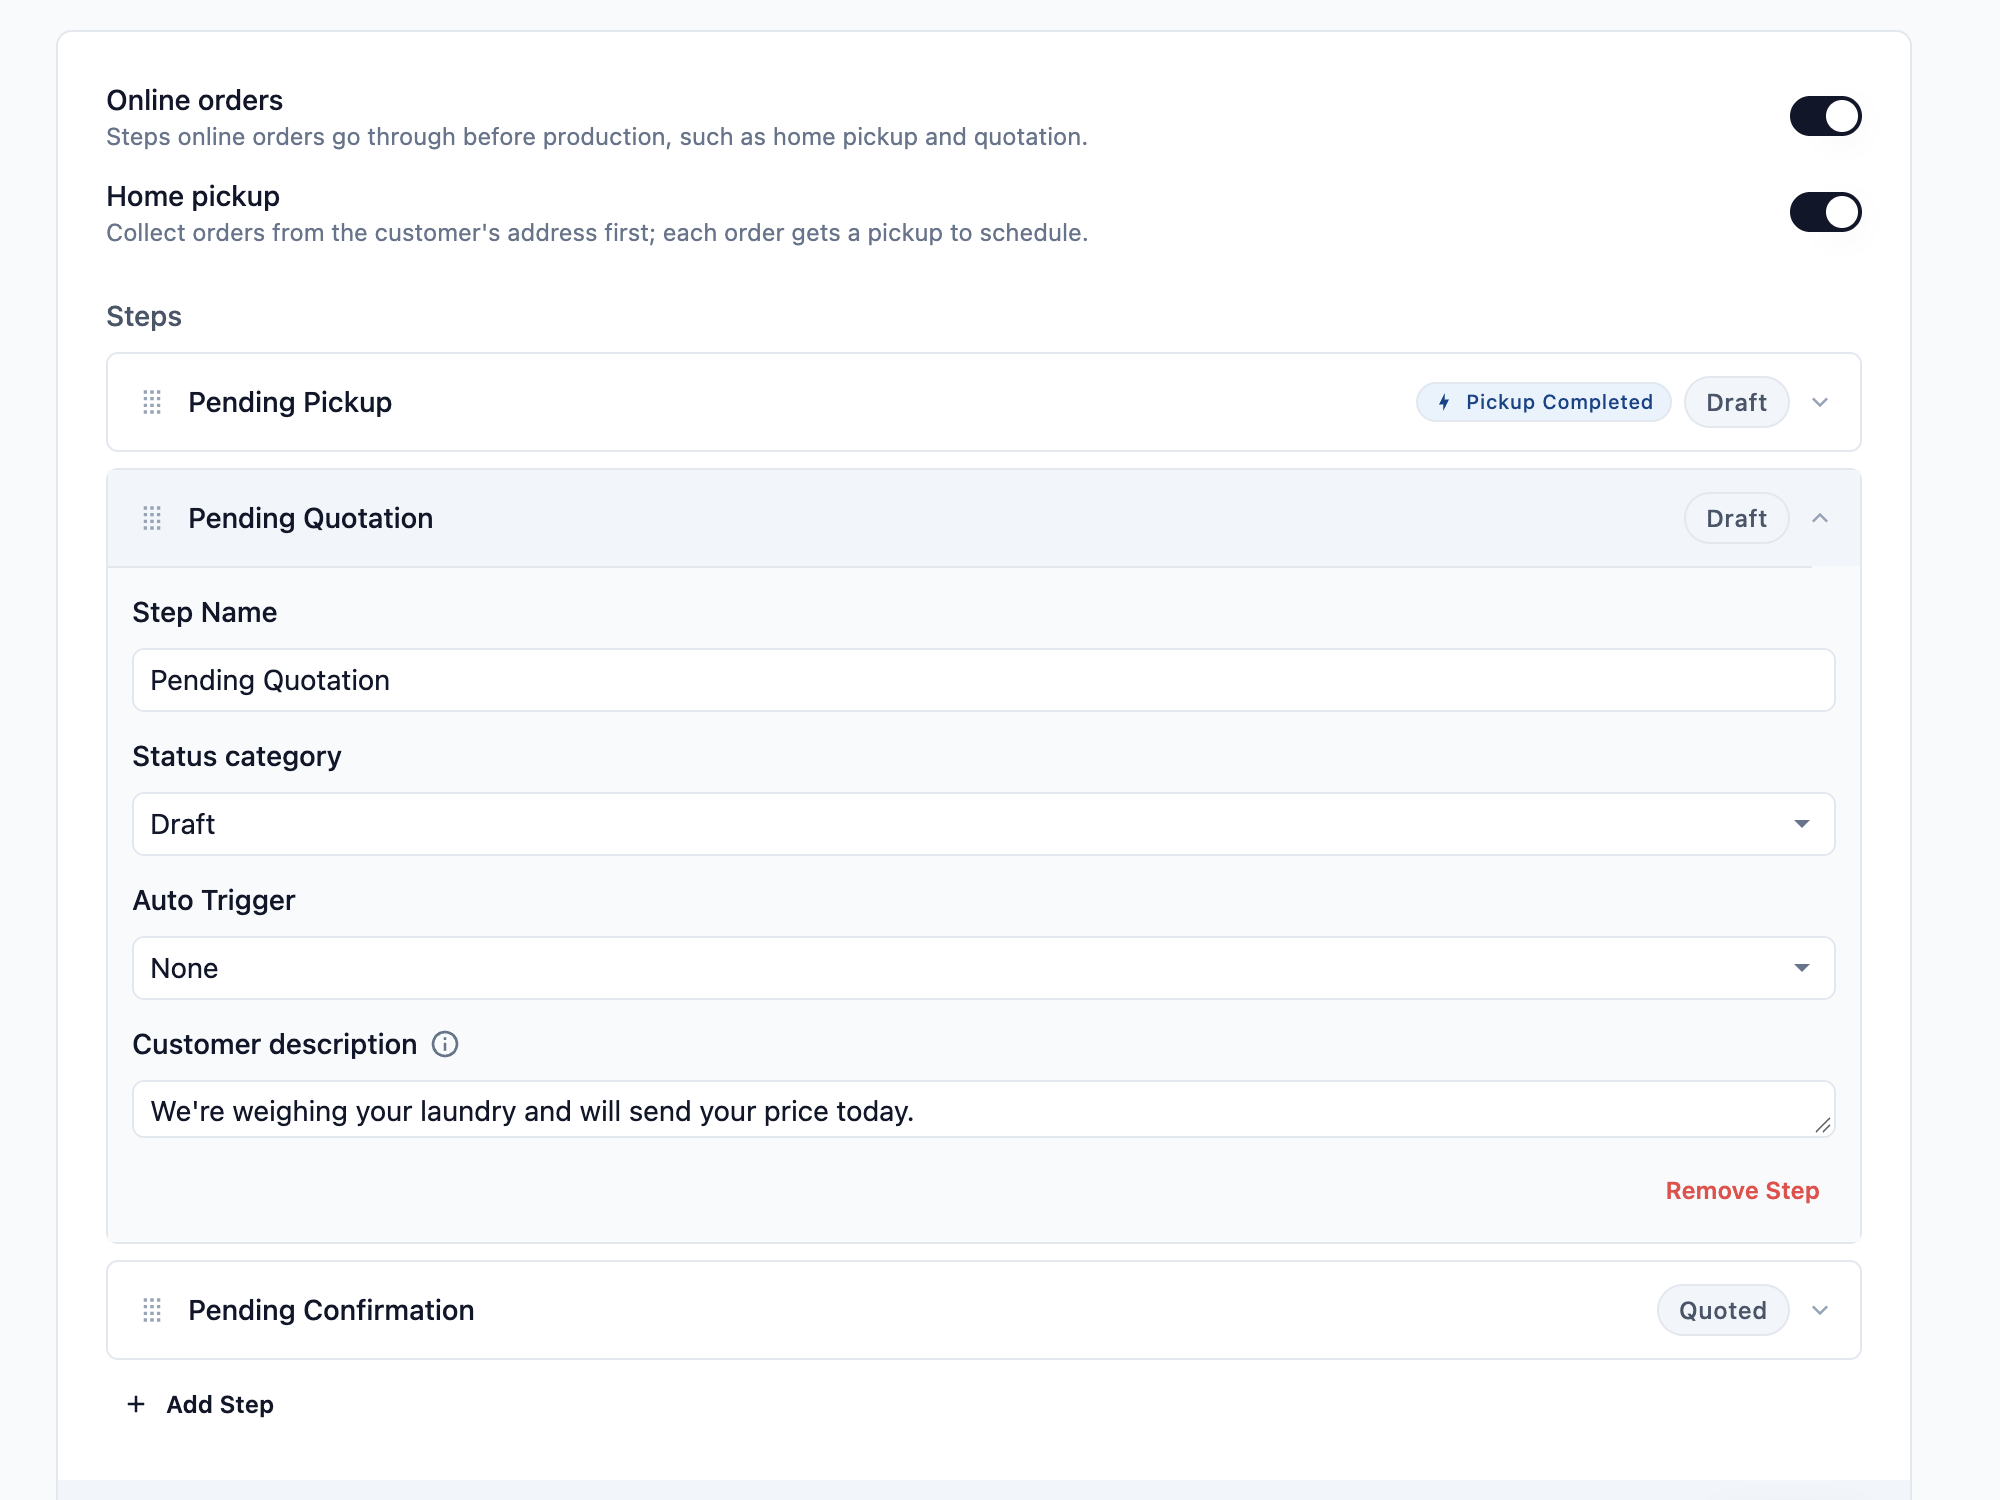Click the Pending Pickup step title
Image resolution: width=2000 pixels, height=1500 pixels.
290,402
